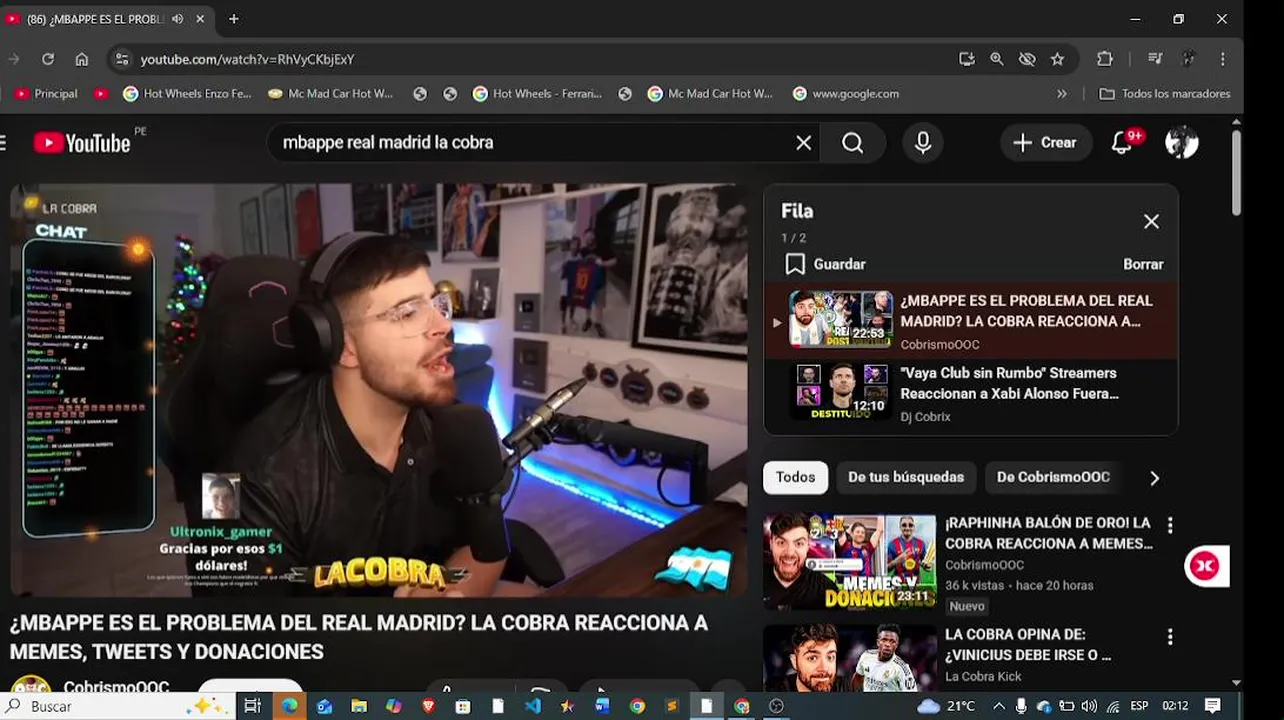Open YouTube notifications bell
The width and height of the screenshot is (1284, 720).
pyautogui.click(x=1124, y=143)
